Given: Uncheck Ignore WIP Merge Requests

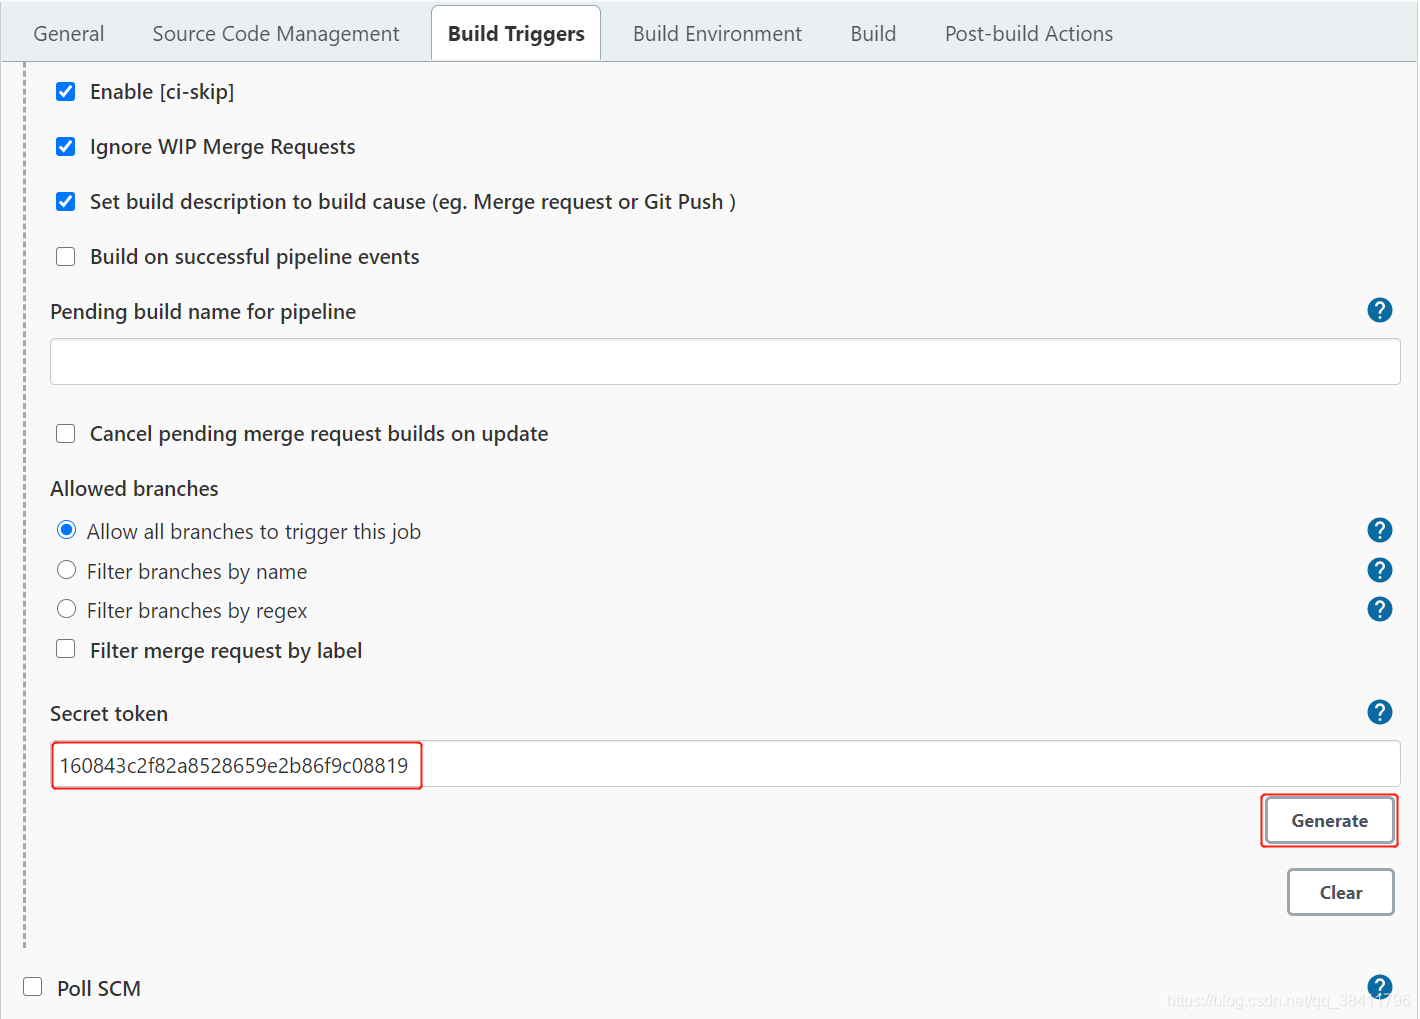Looking at the screenshot, I should (66, 147).
